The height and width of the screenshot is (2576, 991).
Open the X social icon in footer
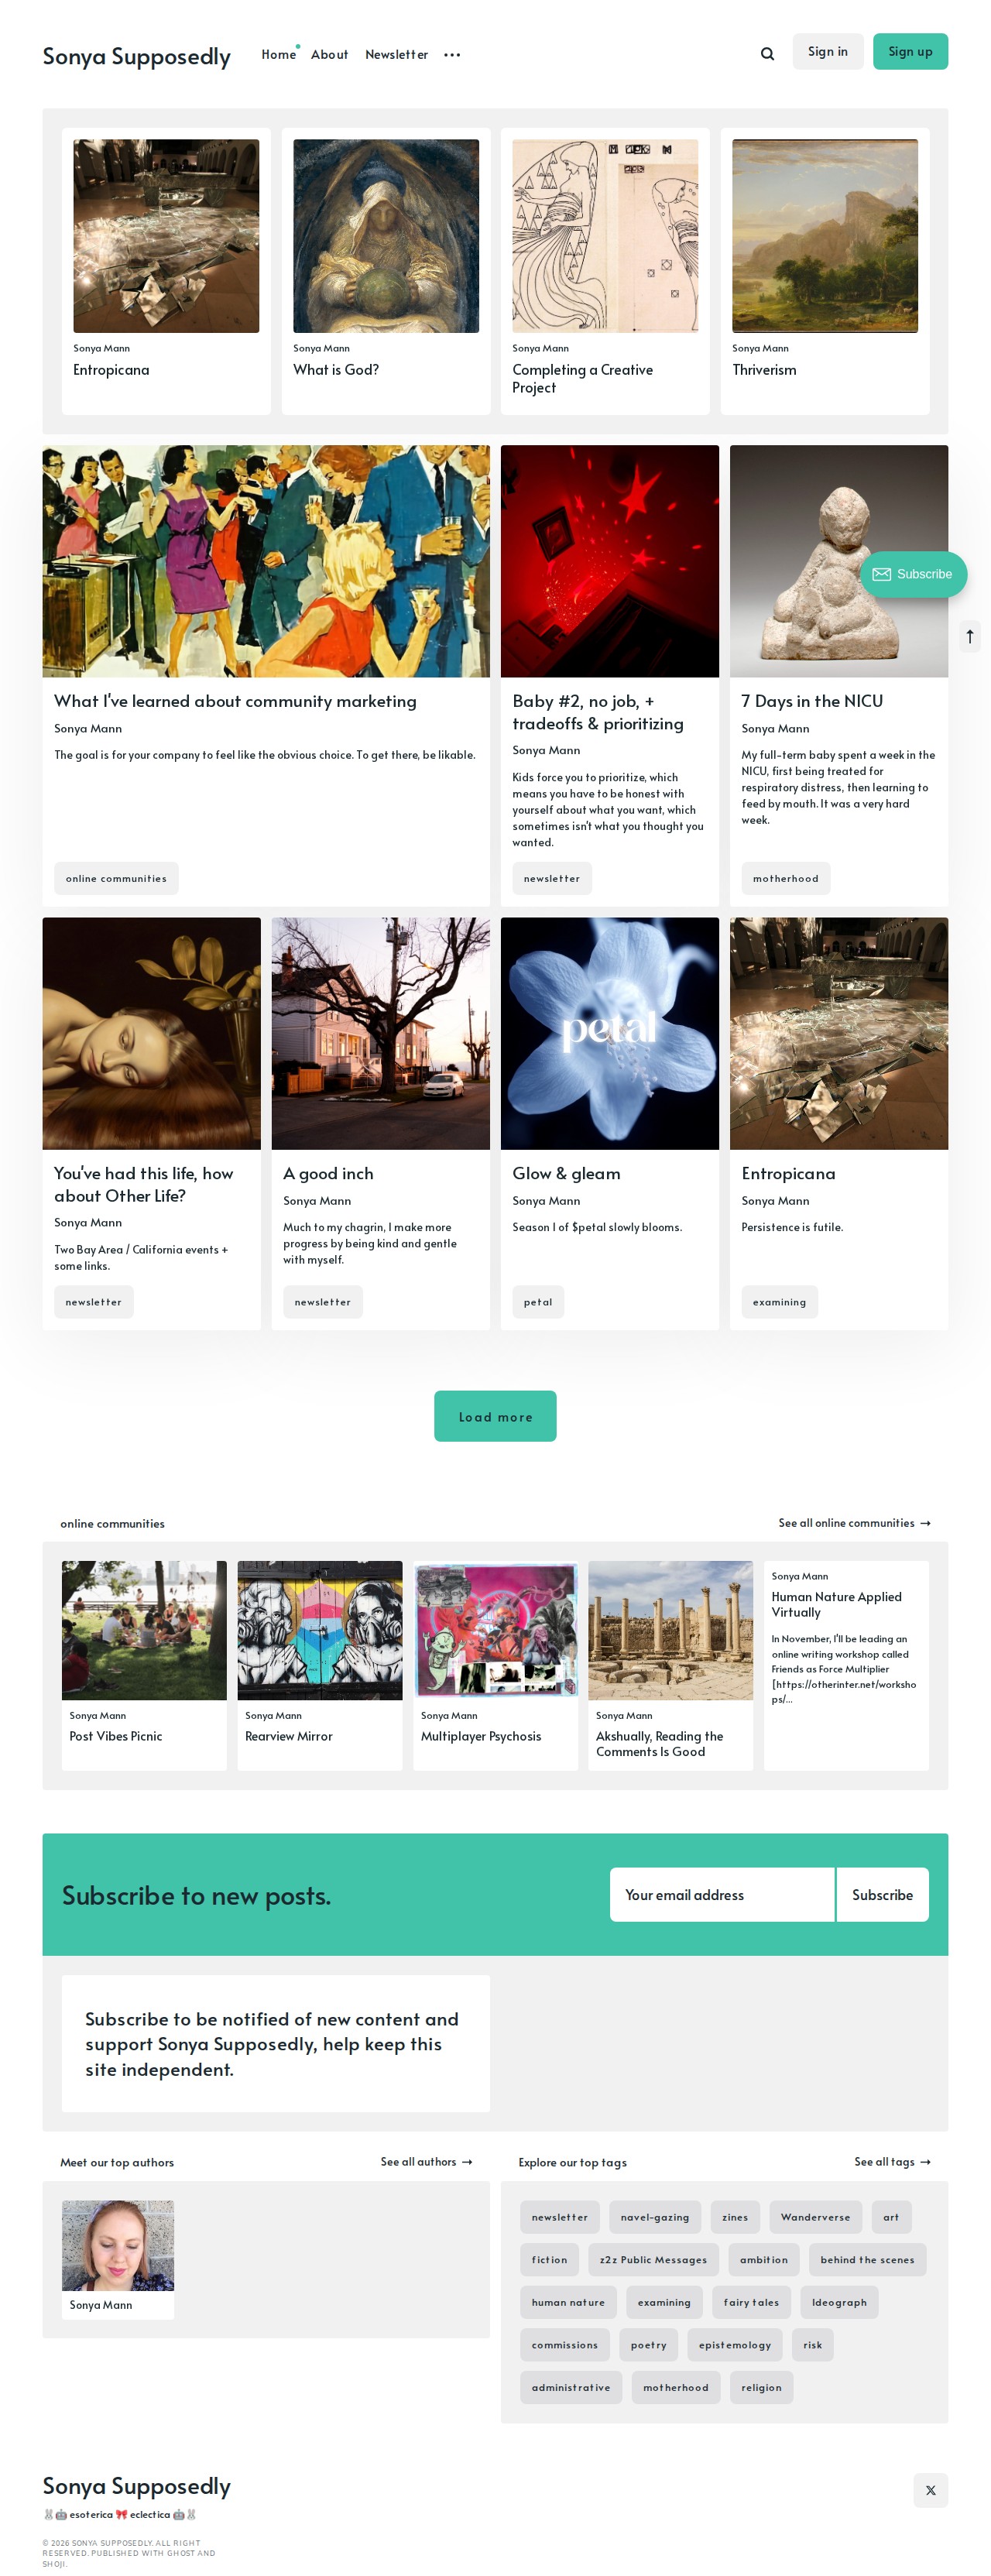[x=930, y=2489]
